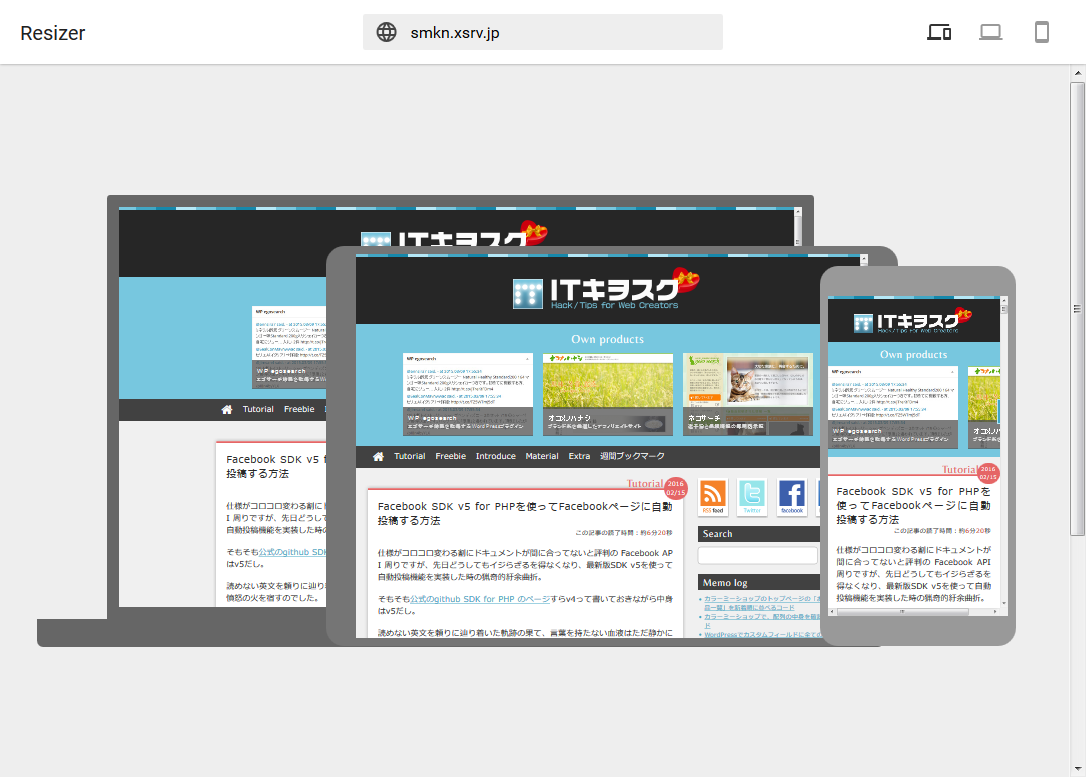Click the Search input box in the tablet sidebar
The height and width of the screenshot is (777, 1086).
[x=757, y=555]
